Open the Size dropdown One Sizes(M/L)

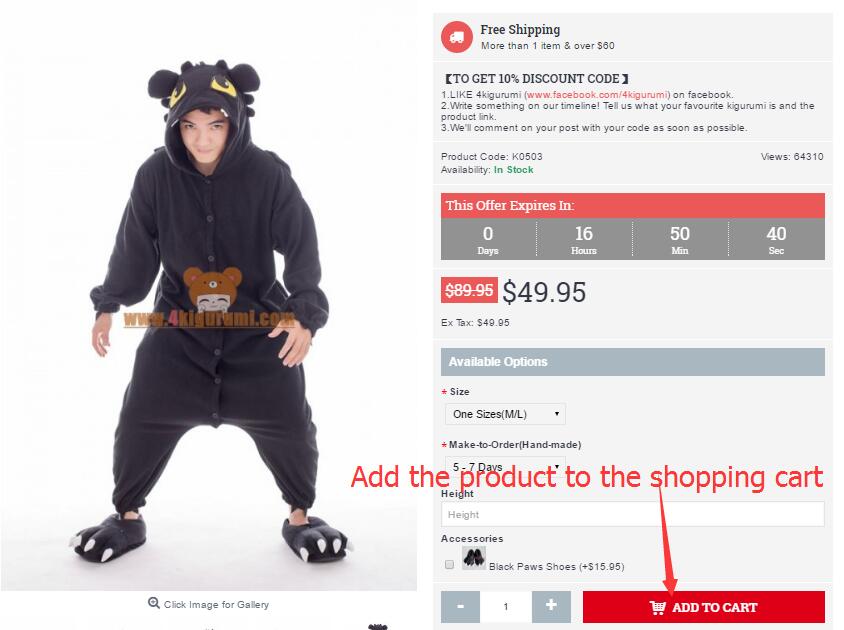coord(505,414)
